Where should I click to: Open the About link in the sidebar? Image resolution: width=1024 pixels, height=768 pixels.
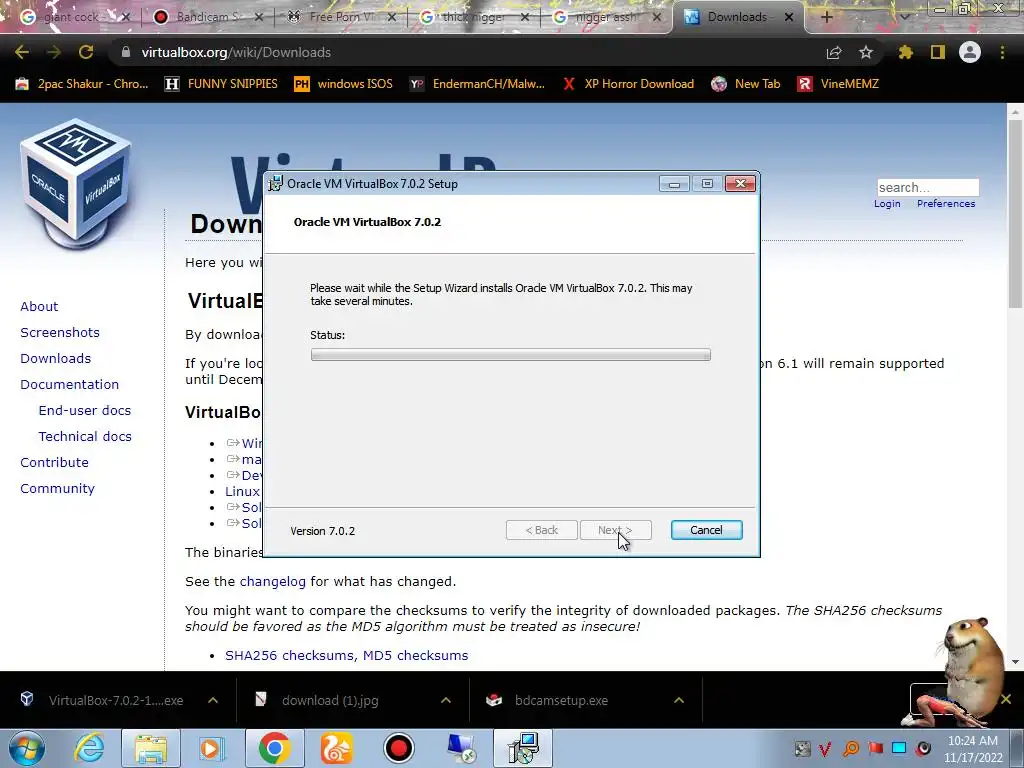pos(39,306)
